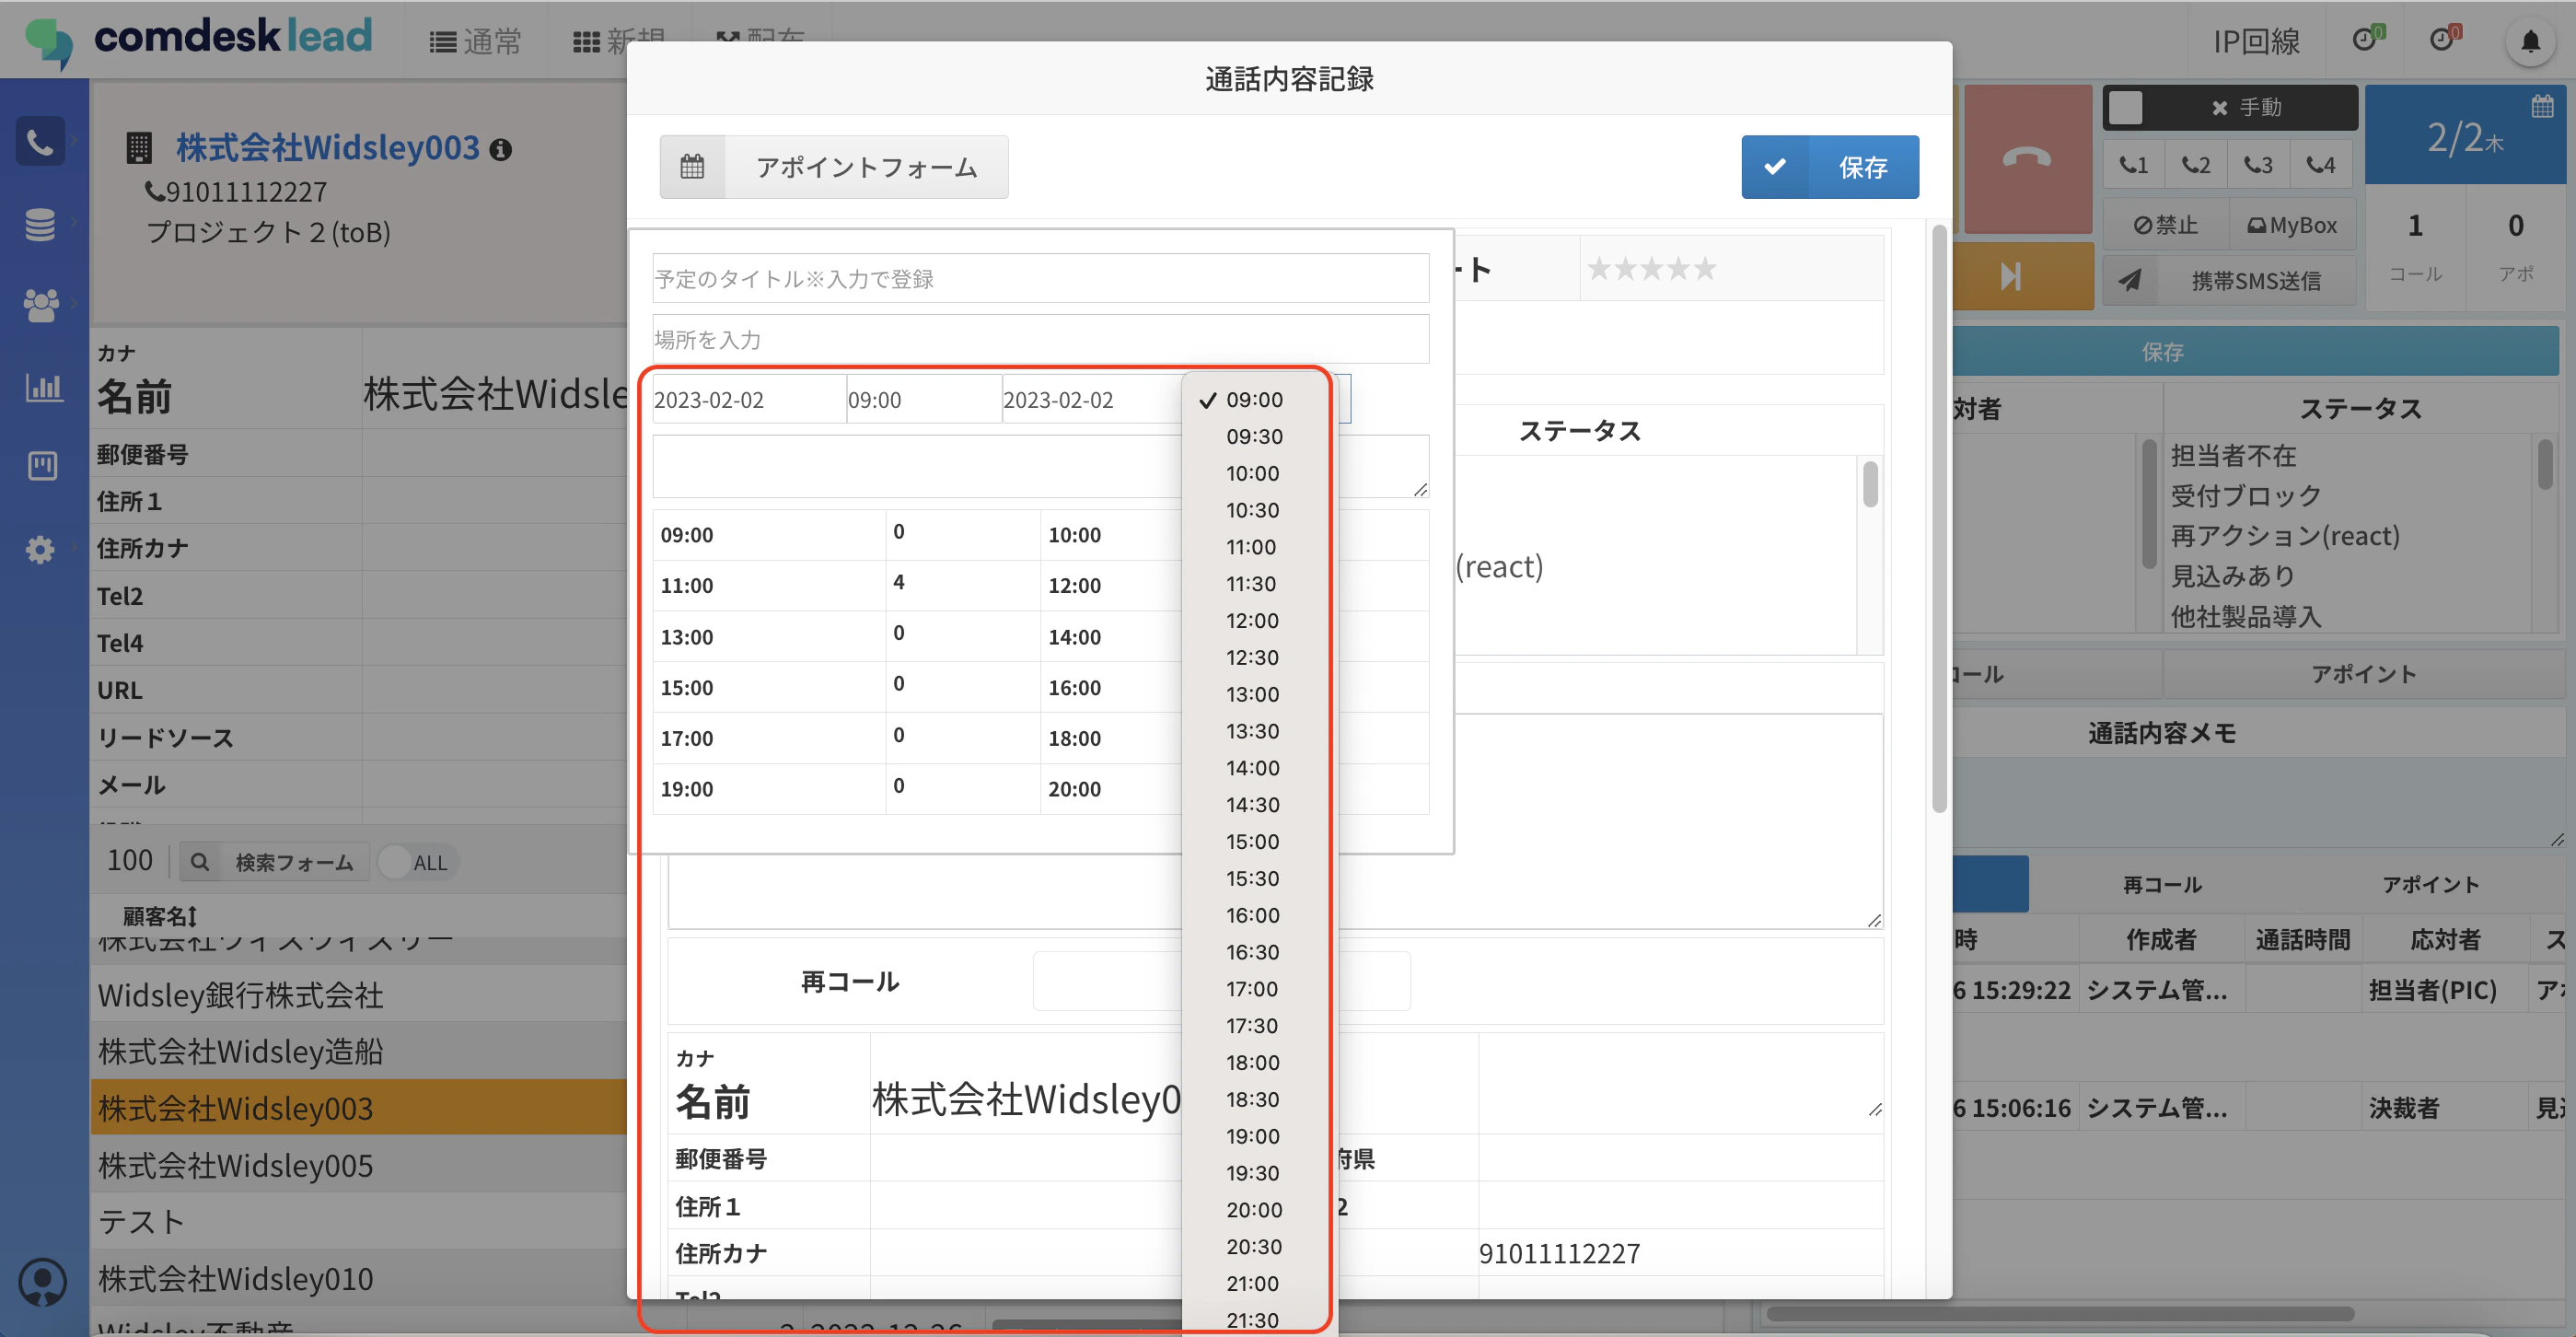Select 09:30 from time dropdown
This screenshot has width=2576, height=1337.
[x=1254, y=436]
